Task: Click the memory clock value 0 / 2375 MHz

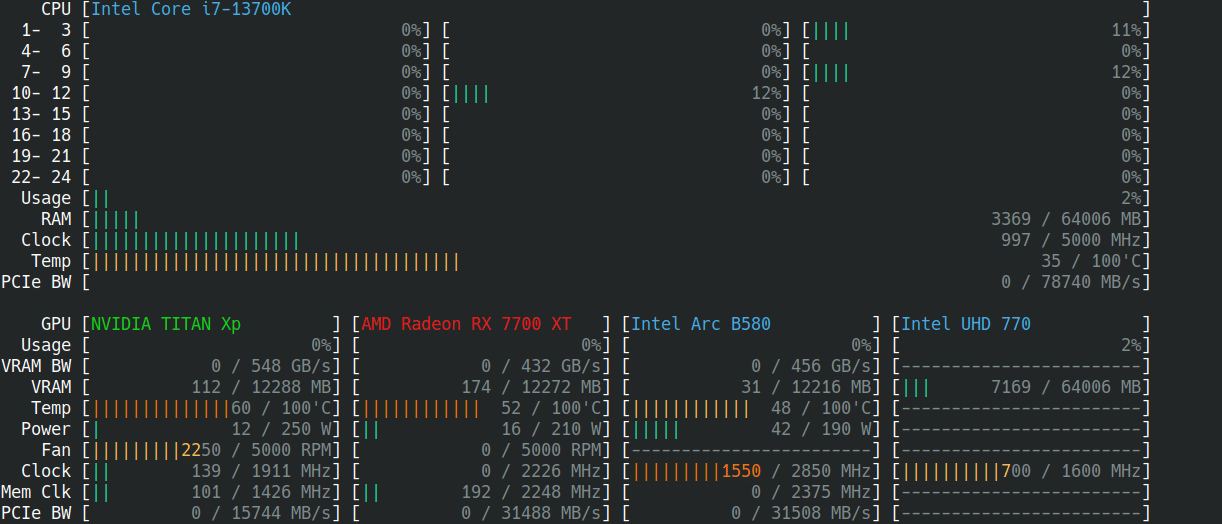Action: 811,492
